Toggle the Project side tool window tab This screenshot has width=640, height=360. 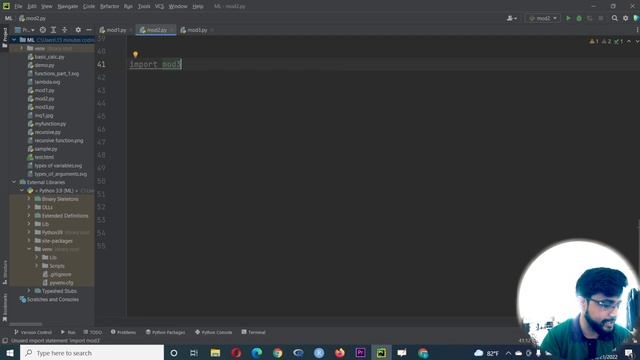[x=5, y=37]
